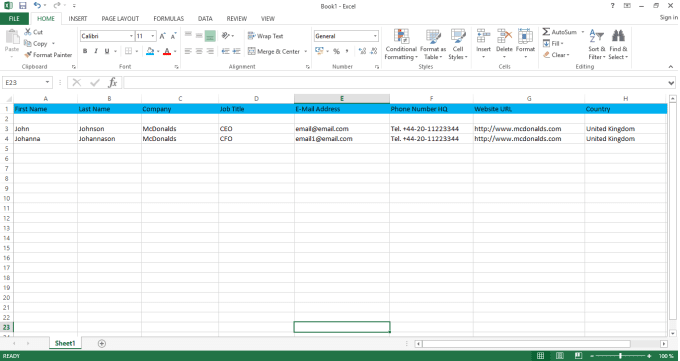Click the Copy button
The image size is (680, 361).
tap(36, 43)
